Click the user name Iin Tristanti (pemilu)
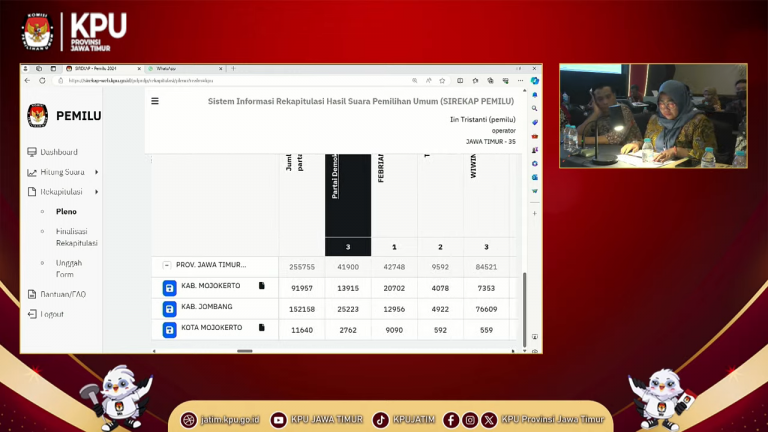This screenshot has height=432, width=768. [482, 120]
